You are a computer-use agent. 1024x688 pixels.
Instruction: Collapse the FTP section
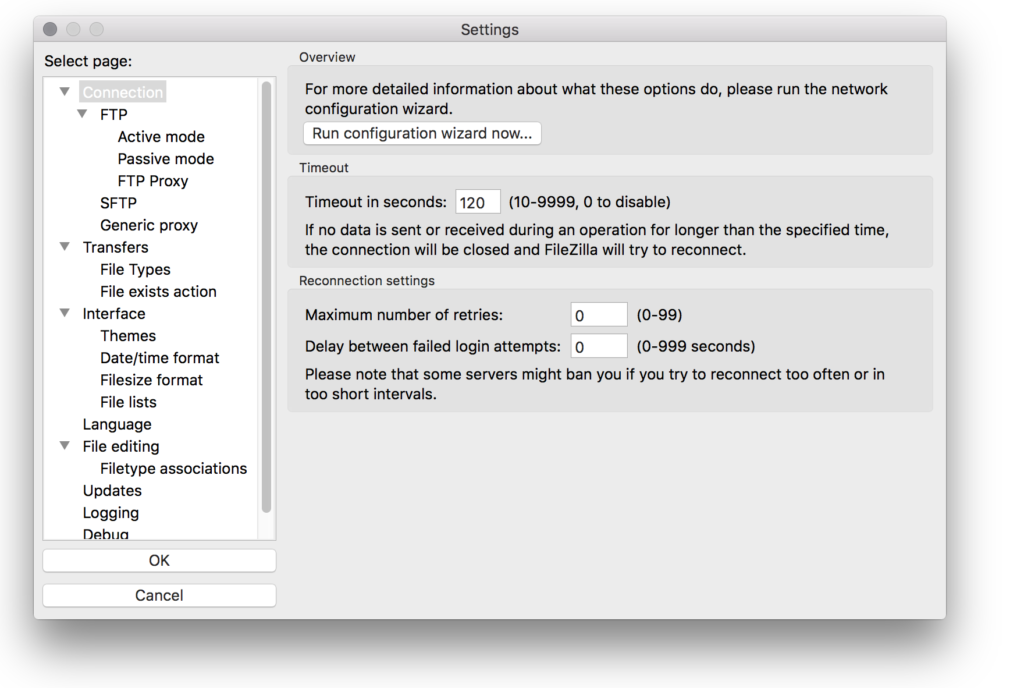point(82,114)
